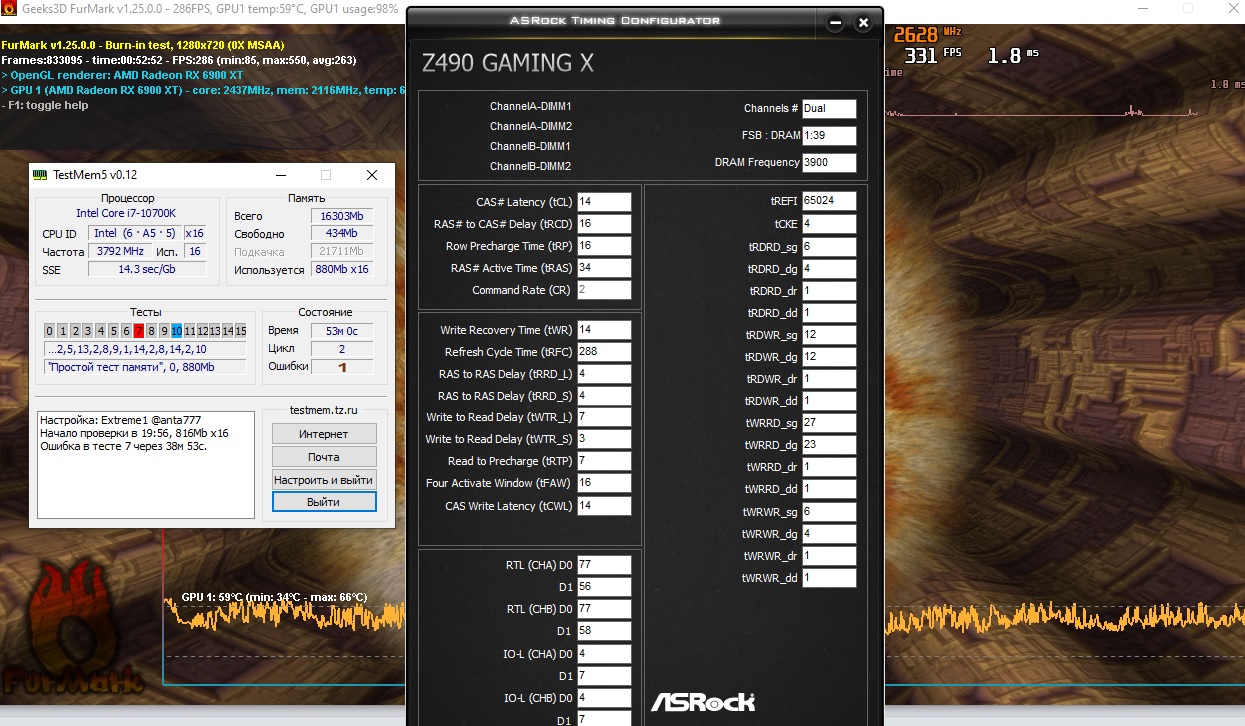Viewport: 1245px width, 726px height.
Task: Click the RAS# Active Time (tRAS) field
Action: click(604, 268)
